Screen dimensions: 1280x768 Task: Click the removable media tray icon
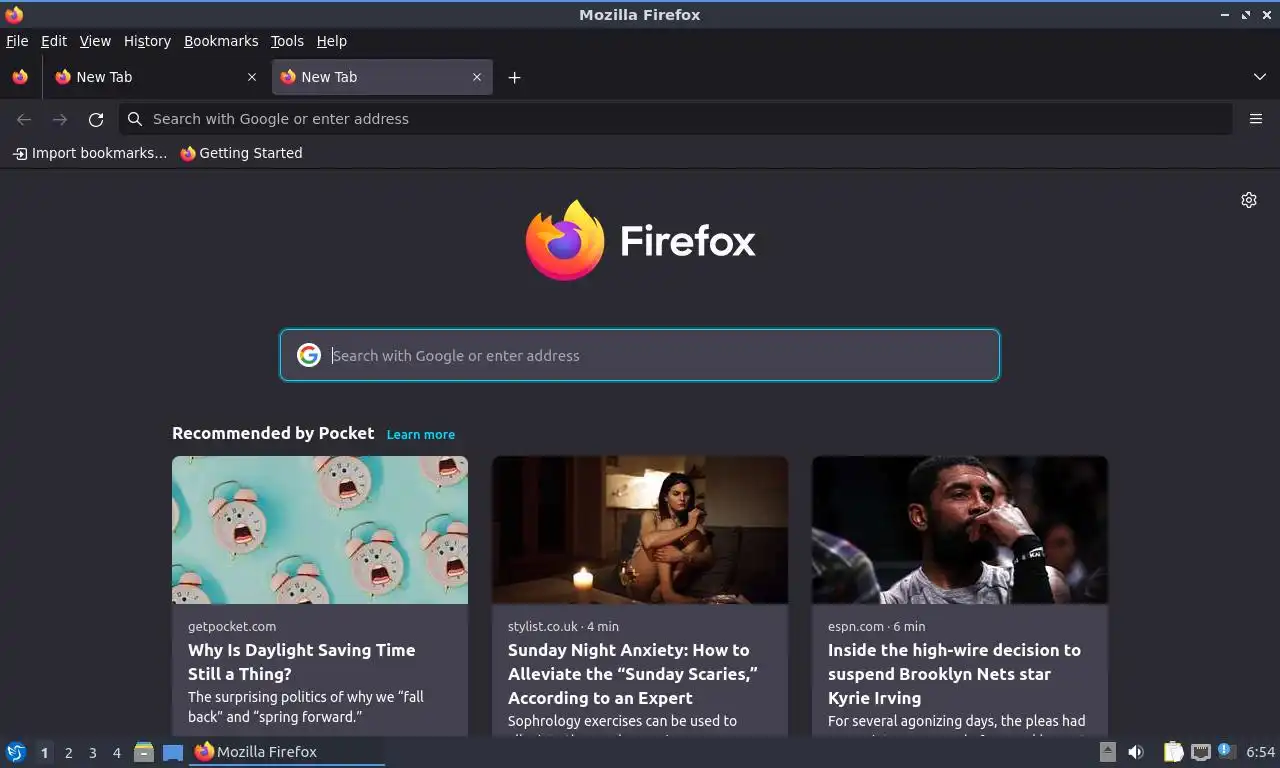(x=1108, y=752)
